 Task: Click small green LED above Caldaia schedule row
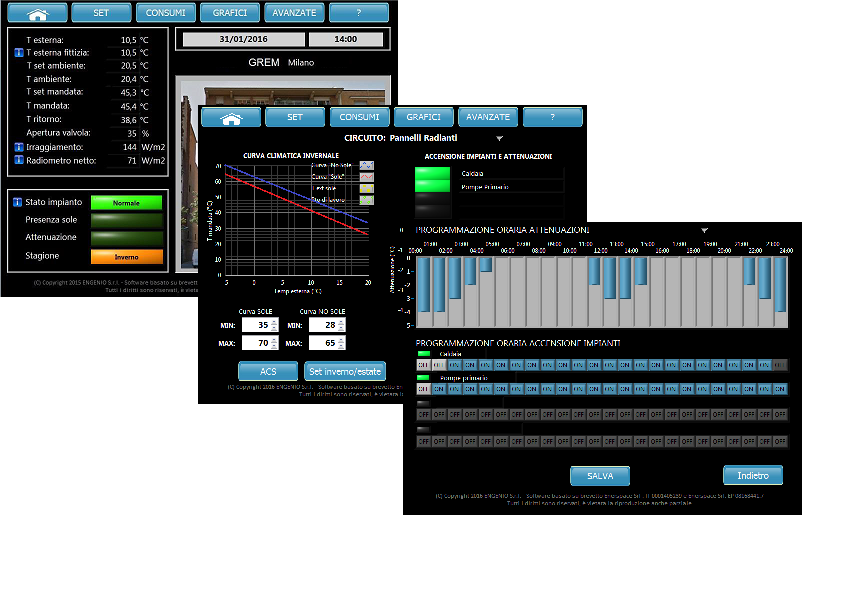424,354
